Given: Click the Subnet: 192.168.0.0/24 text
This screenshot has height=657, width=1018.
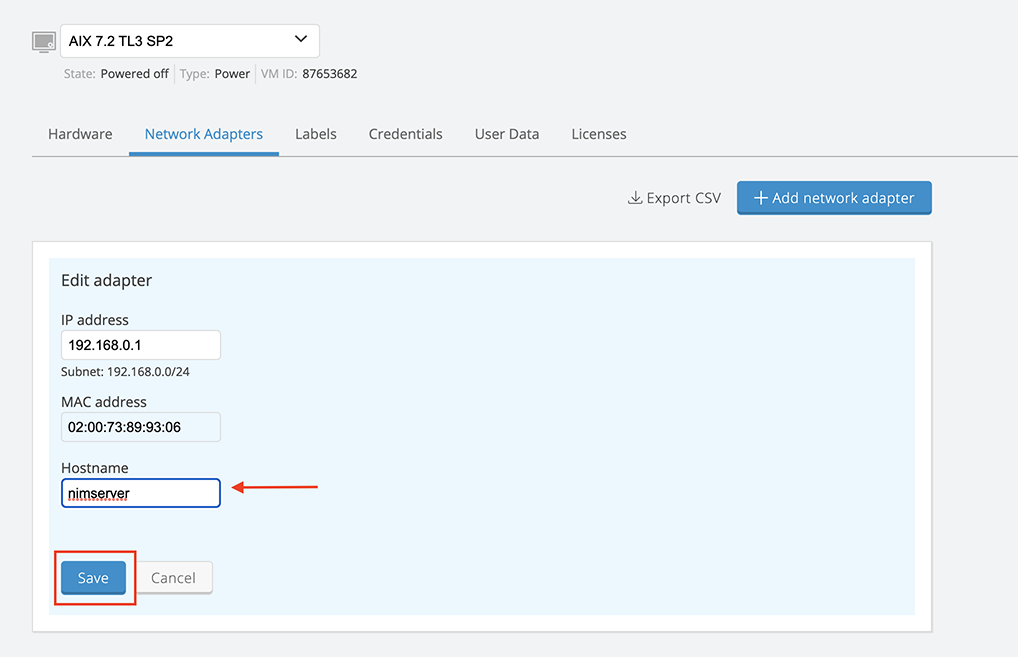Looking at the screenshot, I should pos(125,372).
